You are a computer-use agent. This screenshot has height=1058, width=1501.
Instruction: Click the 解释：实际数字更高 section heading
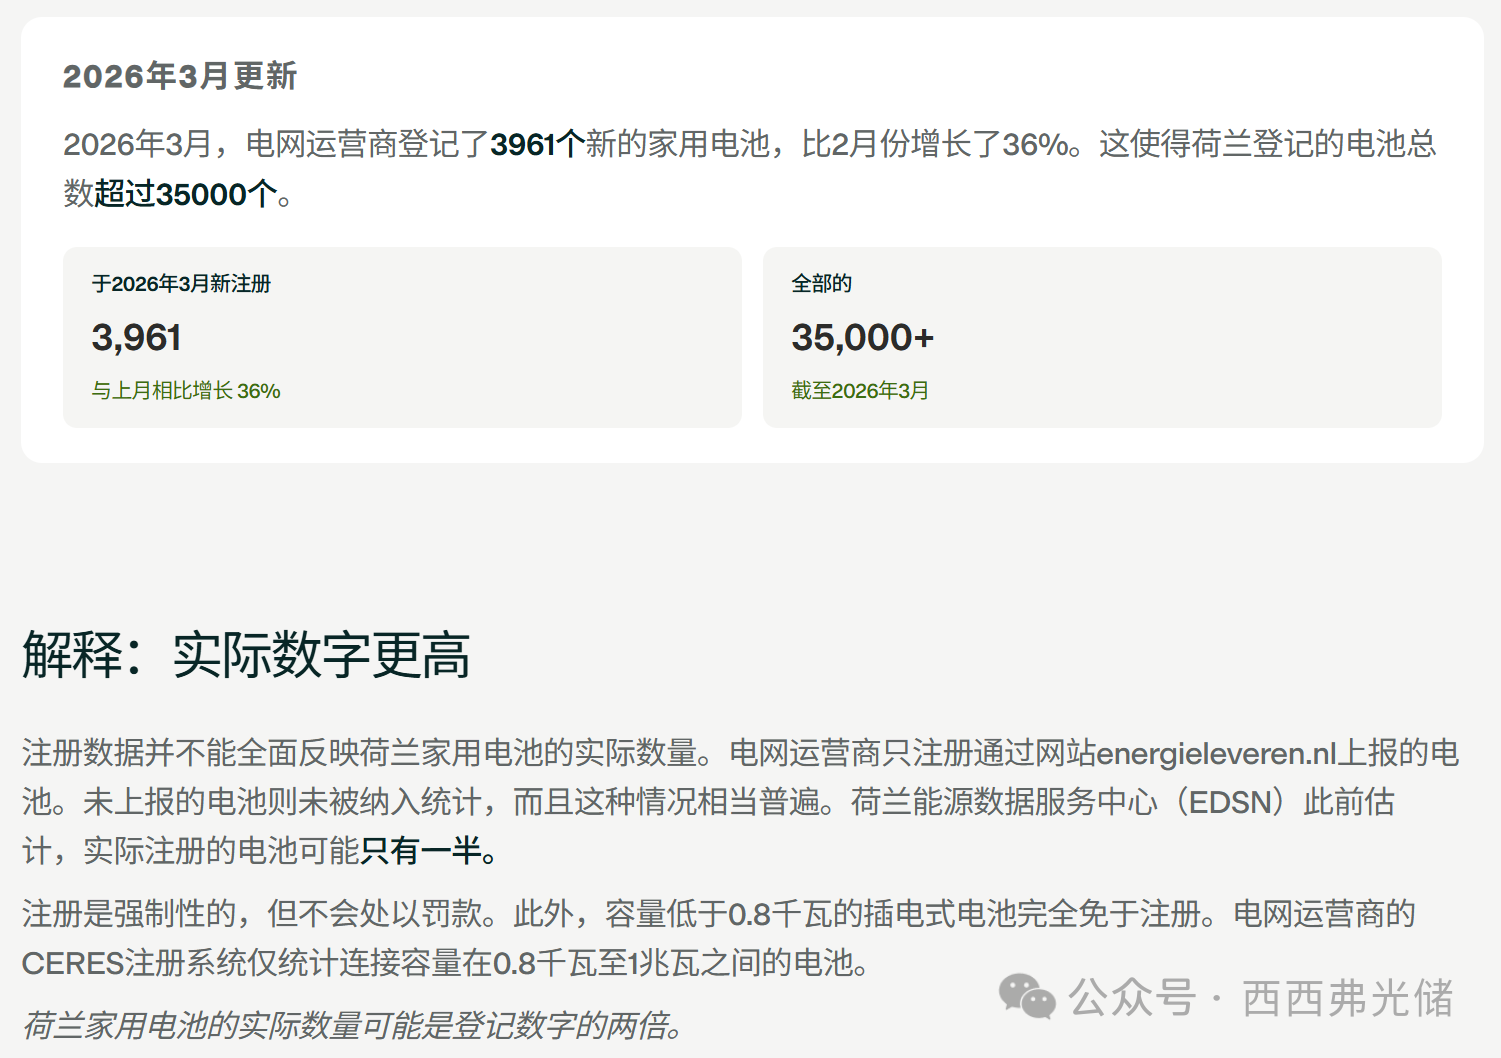pos(246,656)
